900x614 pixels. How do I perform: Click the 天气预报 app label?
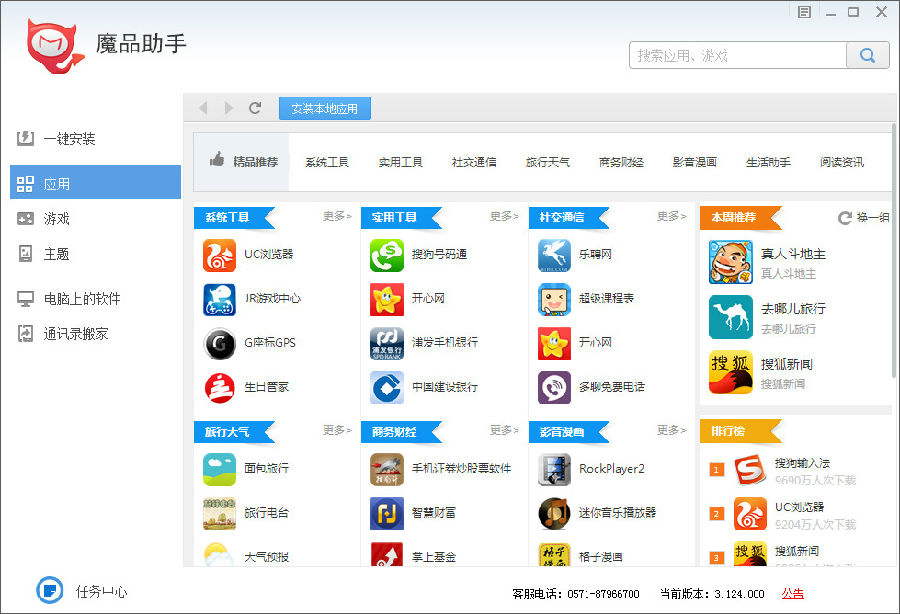pyautogui.click(x=266, y=557)
